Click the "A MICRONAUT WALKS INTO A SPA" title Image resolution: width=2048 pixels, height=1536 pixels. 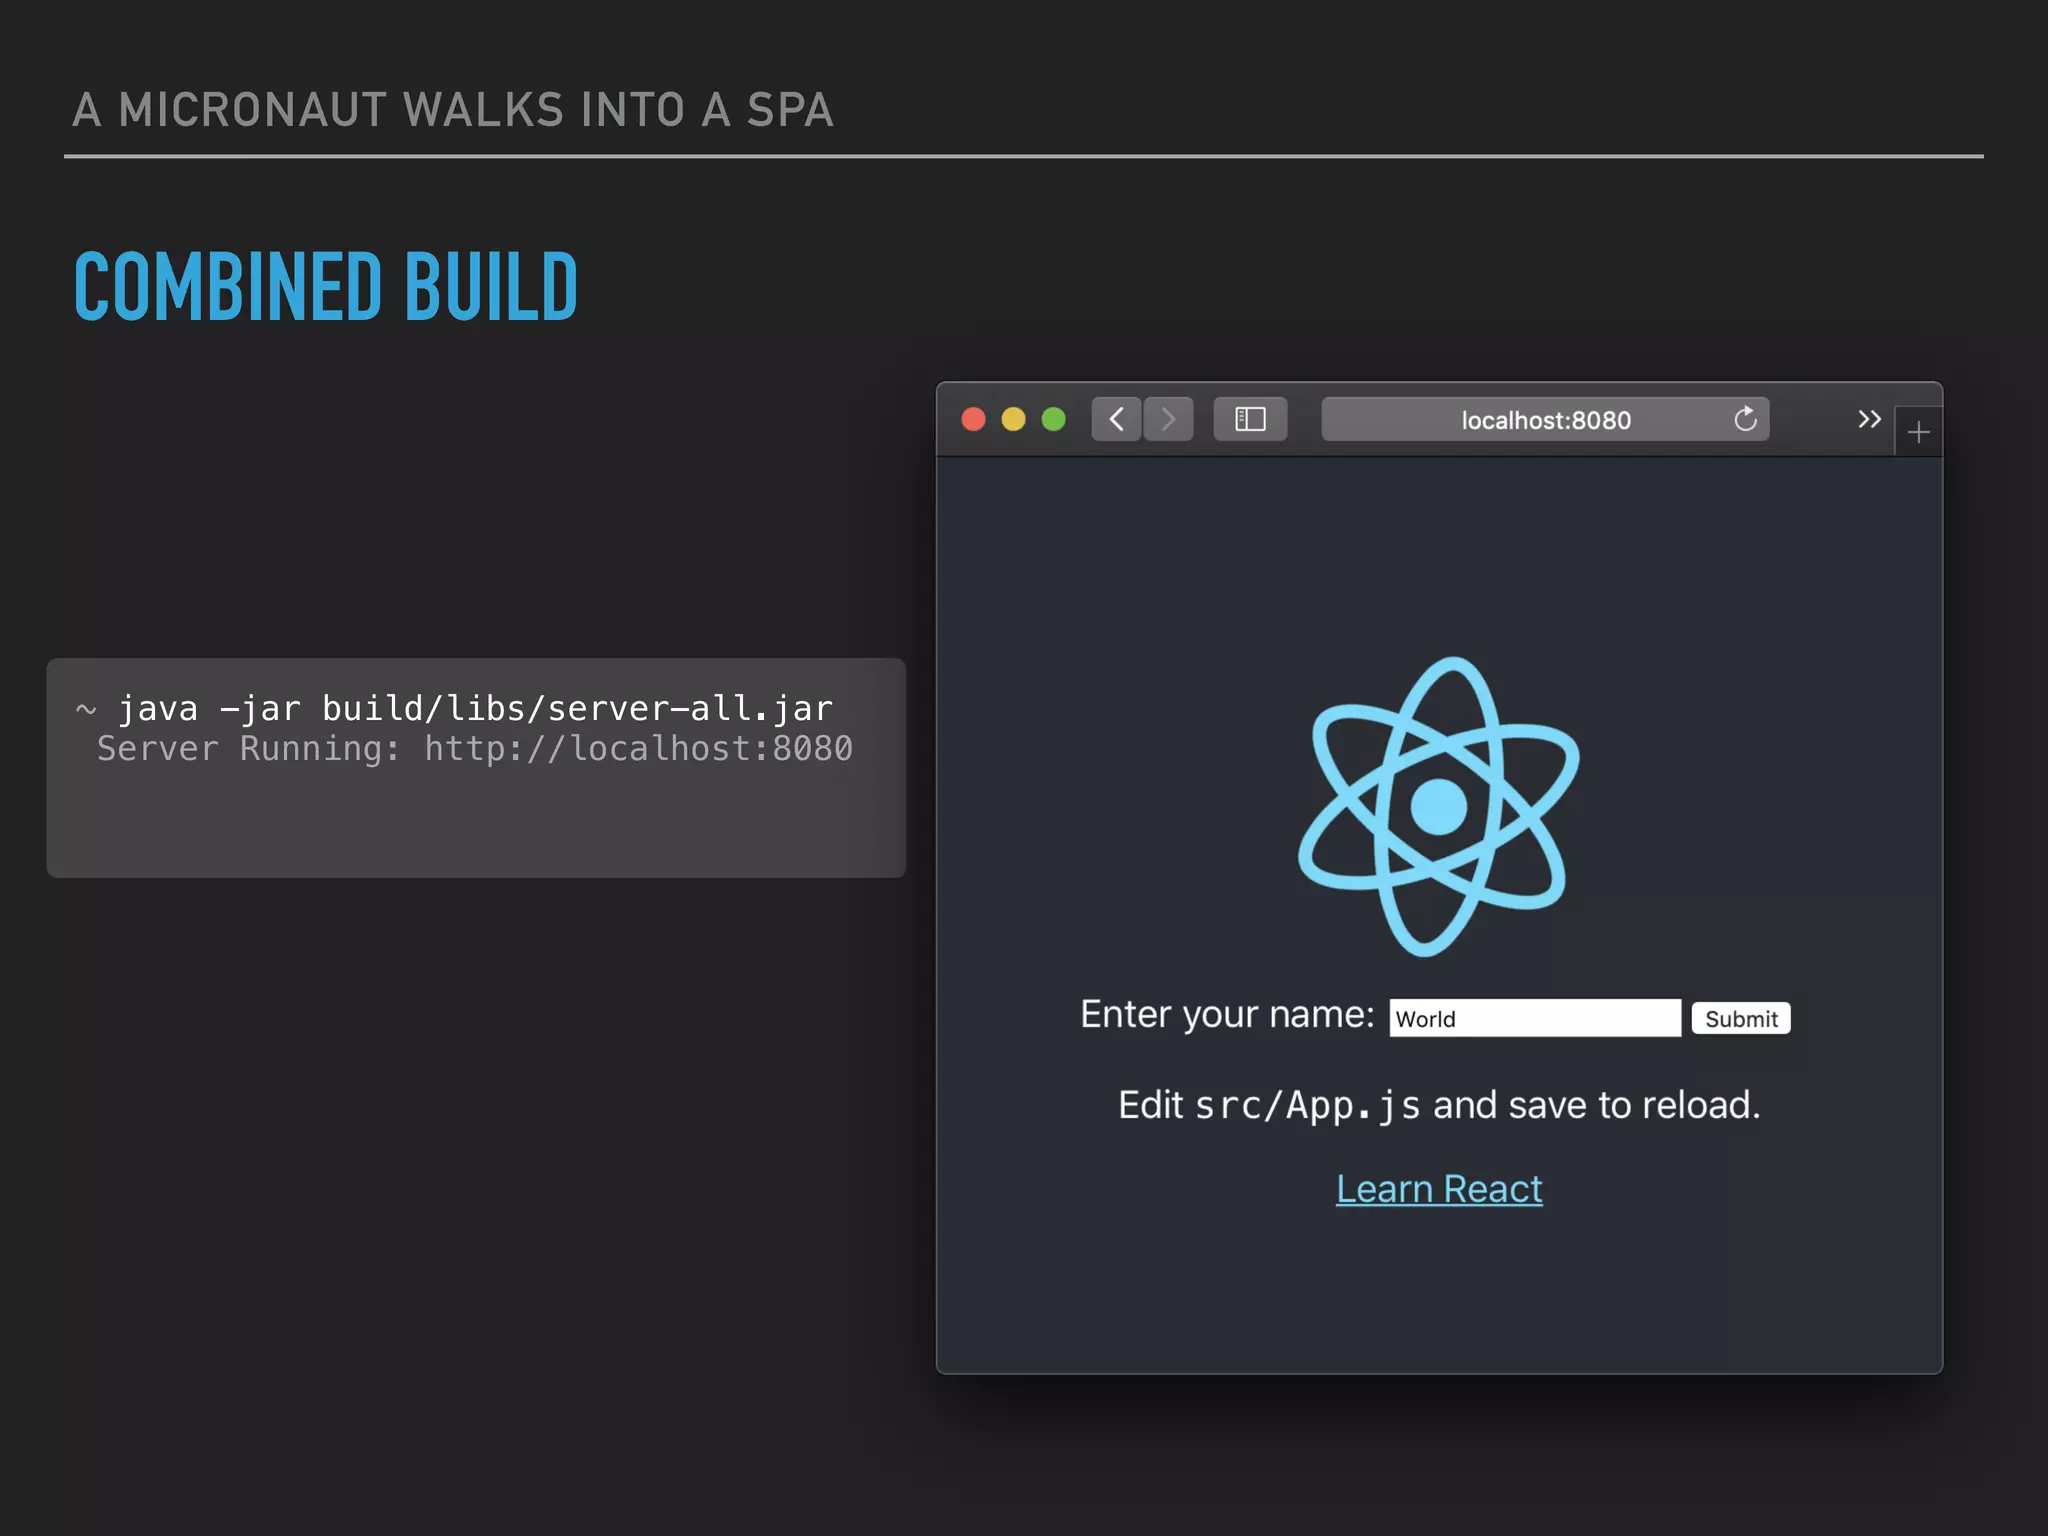pos(453,109)
